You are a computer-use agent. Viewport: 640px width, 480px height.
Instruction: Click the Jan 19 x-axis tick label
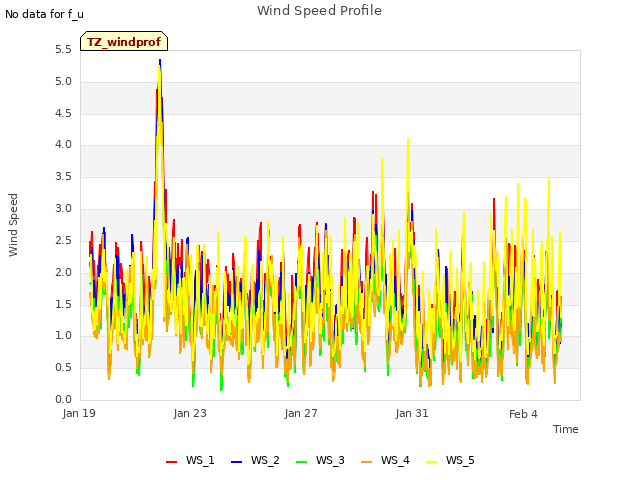pos(79,413)
